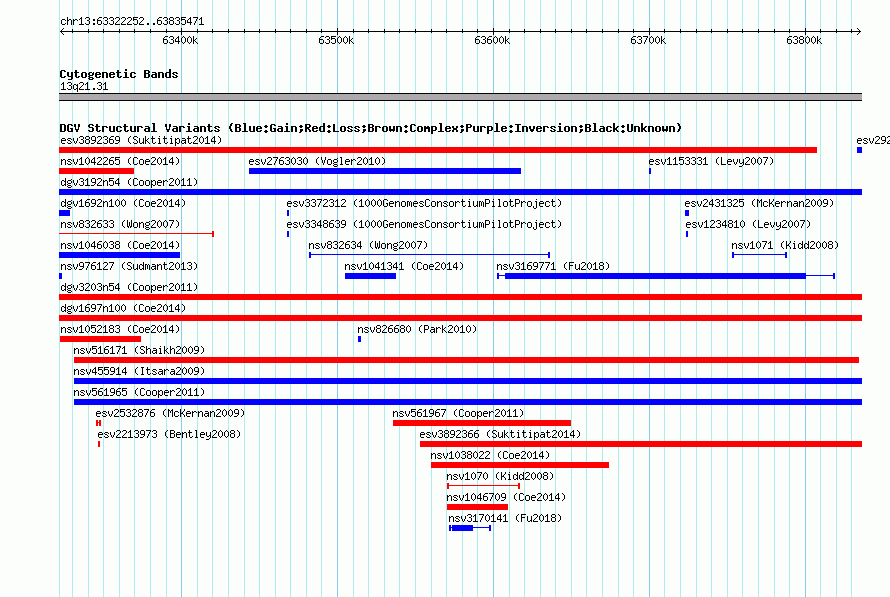This screenshot has width=890, height=597.
Task: Click the 13q21.31 cytogenetic band bar
Action: click(461, 97)
